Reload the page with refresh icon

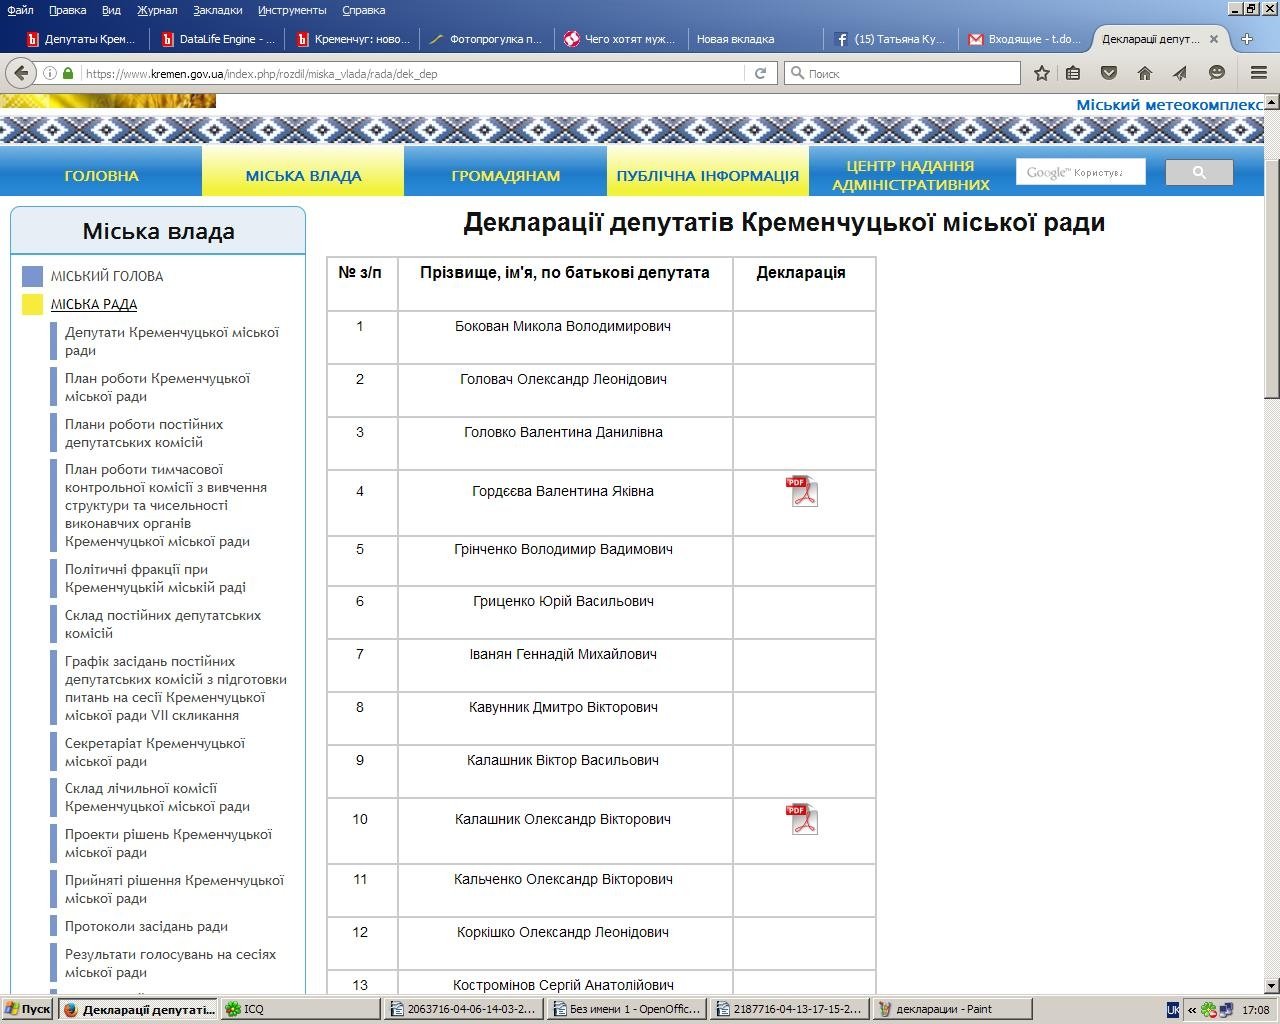pyautogui.click(x=760, y=73)
